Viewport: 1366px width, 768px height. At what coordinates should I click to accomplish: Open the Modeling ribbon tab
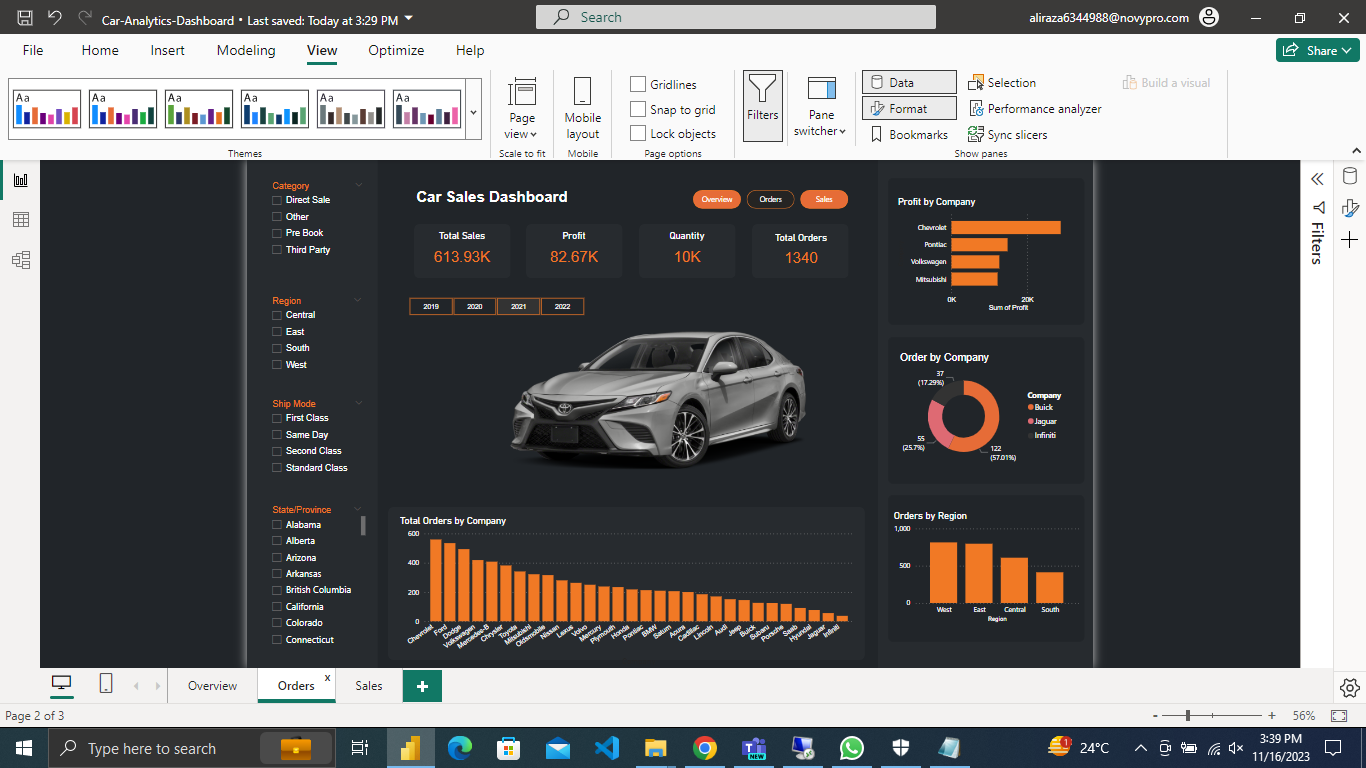[x=245, y=50]
